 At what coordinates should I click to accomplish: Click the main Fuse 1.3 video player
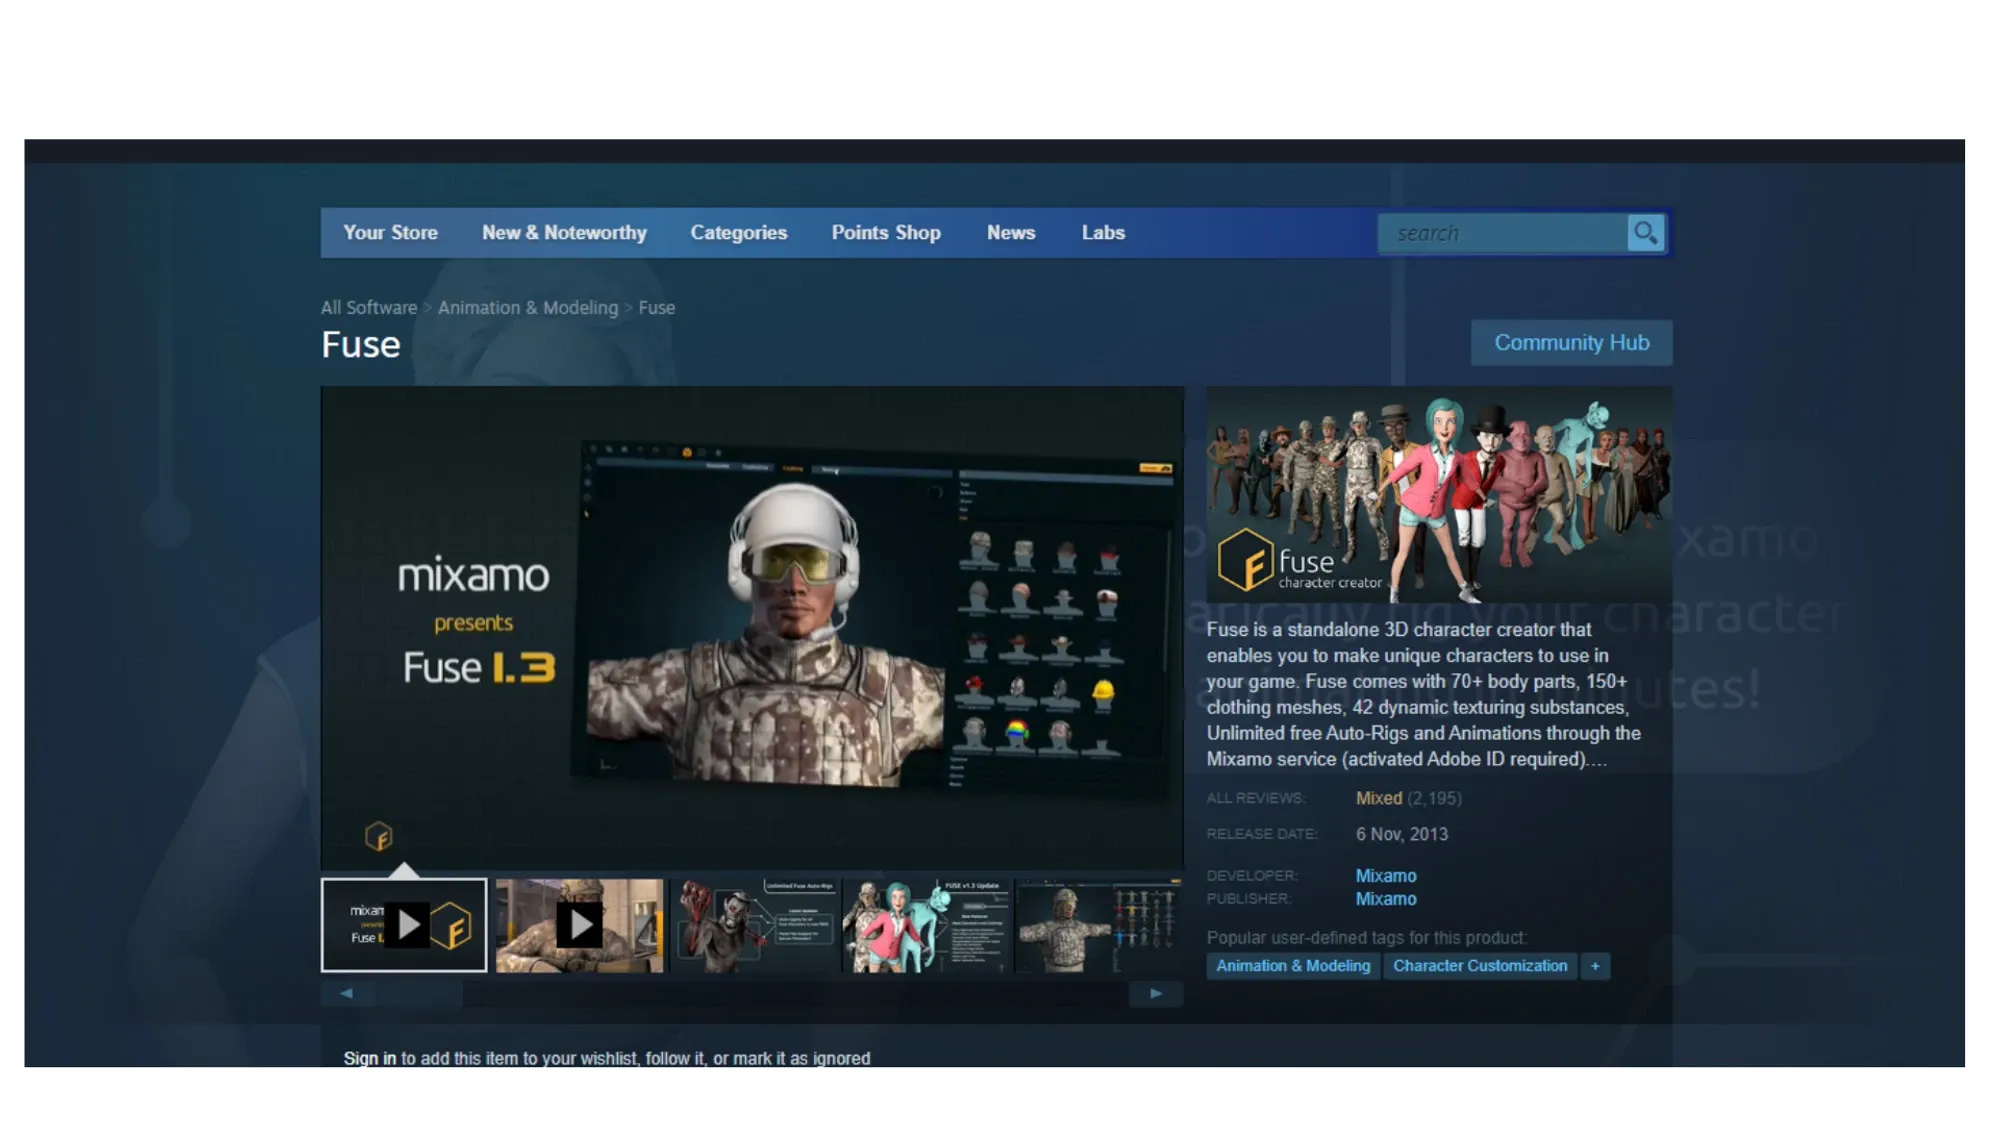coord(752,627)
